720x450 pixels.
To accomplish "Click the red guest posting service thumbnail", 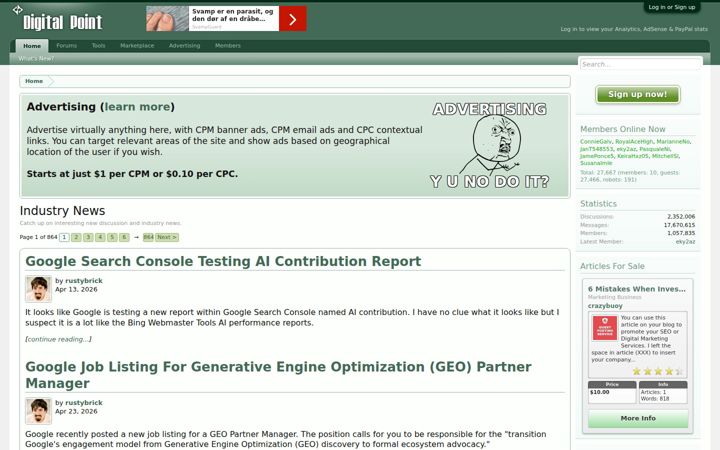I will click(x=605, y=328).
